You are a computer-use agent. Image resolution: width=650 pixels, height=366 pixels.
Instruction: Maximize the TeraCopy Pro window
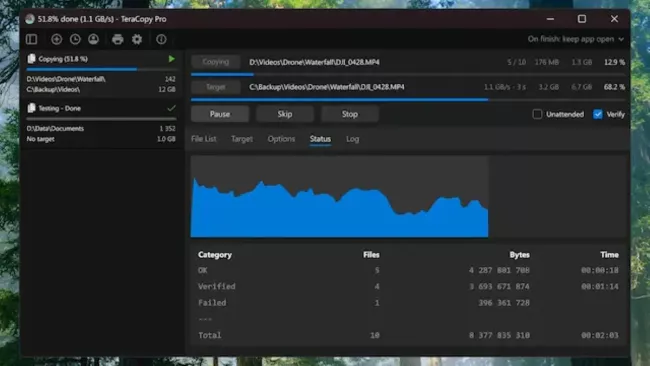582,19
